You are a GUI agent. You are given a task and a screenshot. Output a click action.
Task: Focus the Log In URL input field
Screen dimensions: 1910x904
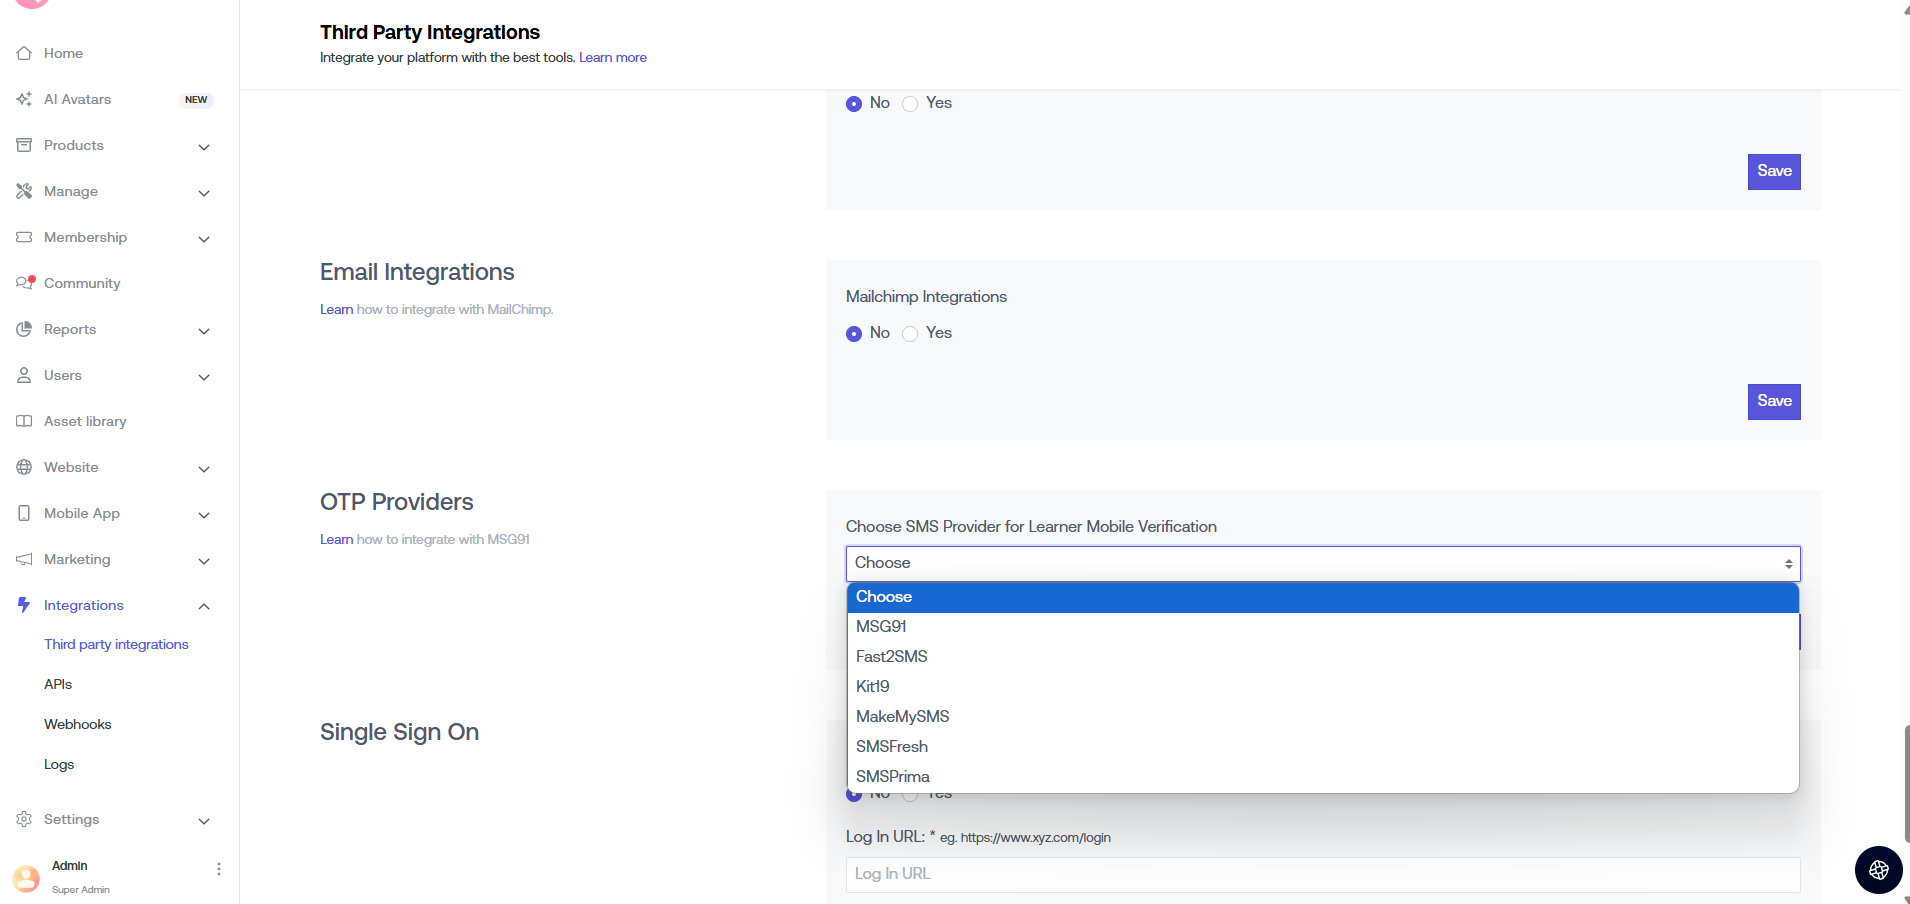pyautogui.click(x=1322, y=874)
